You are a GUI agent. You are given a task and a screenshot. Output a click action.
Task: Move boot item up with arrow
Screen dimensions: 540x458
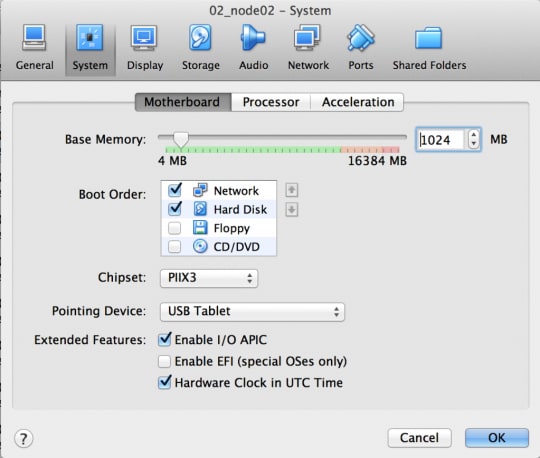[x=292, y=190]
